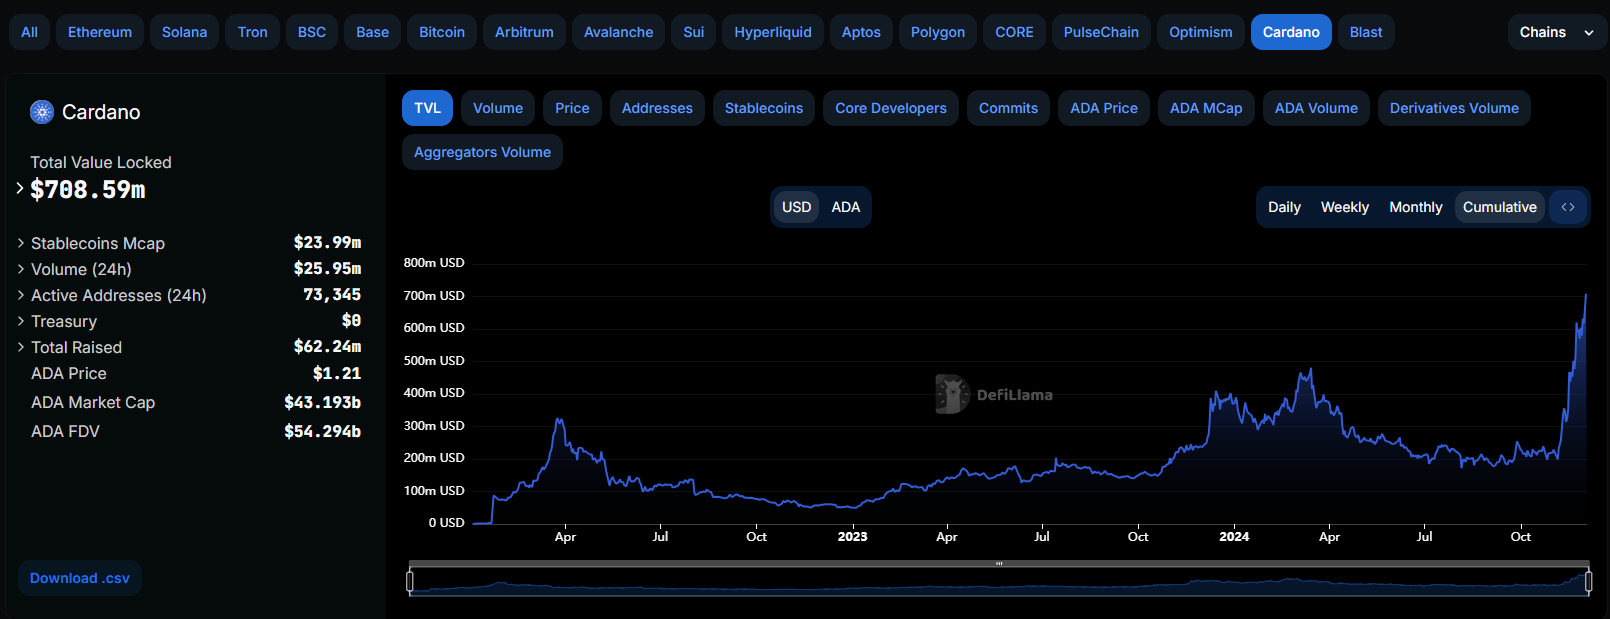1610x619 pixels.
Task: Switch to the Solana chain
Action: tap(184, 32)
